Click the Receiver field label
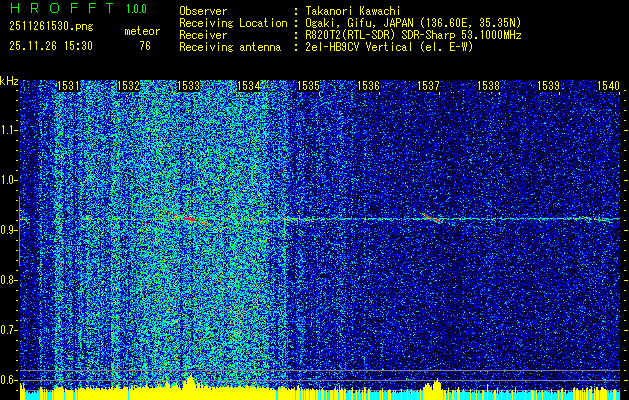 [x=203, y=35]
